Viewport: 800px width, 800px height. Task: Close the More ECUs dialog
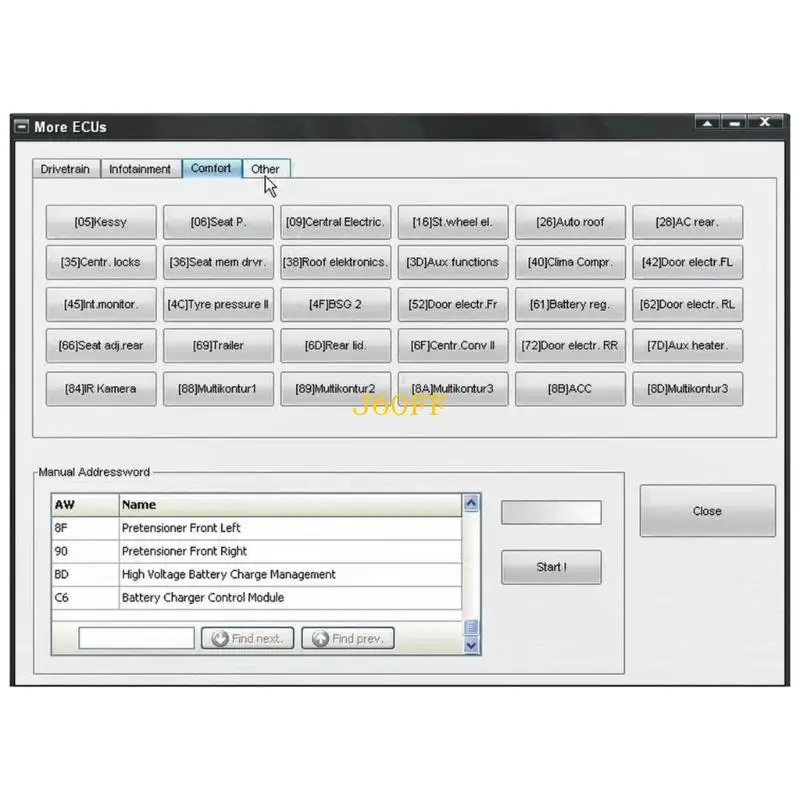tap(706, 510)
